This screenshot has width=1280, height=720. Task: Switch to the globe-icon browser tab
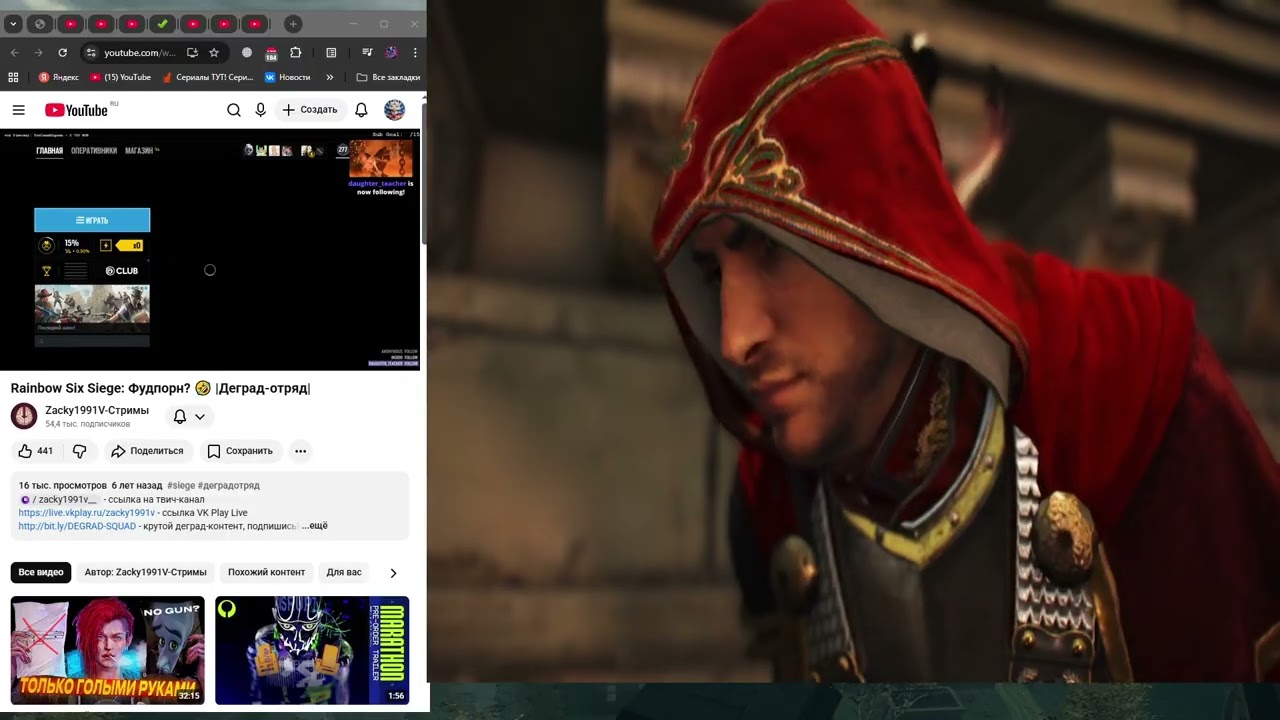point(40,24)
